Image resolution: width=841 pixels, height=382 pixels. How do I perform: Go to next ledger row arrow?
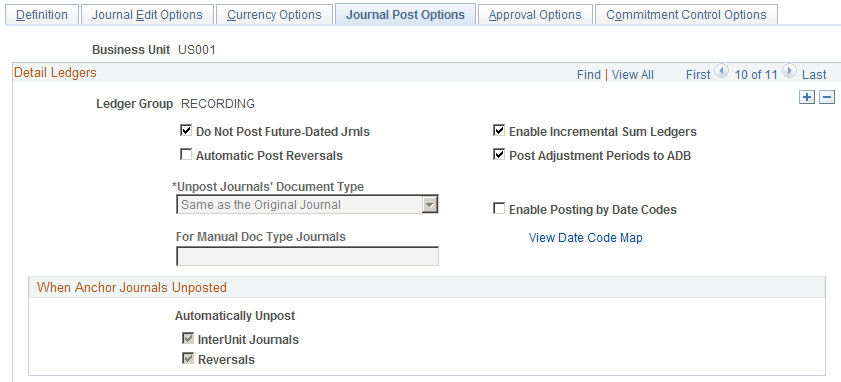point(788,71)
